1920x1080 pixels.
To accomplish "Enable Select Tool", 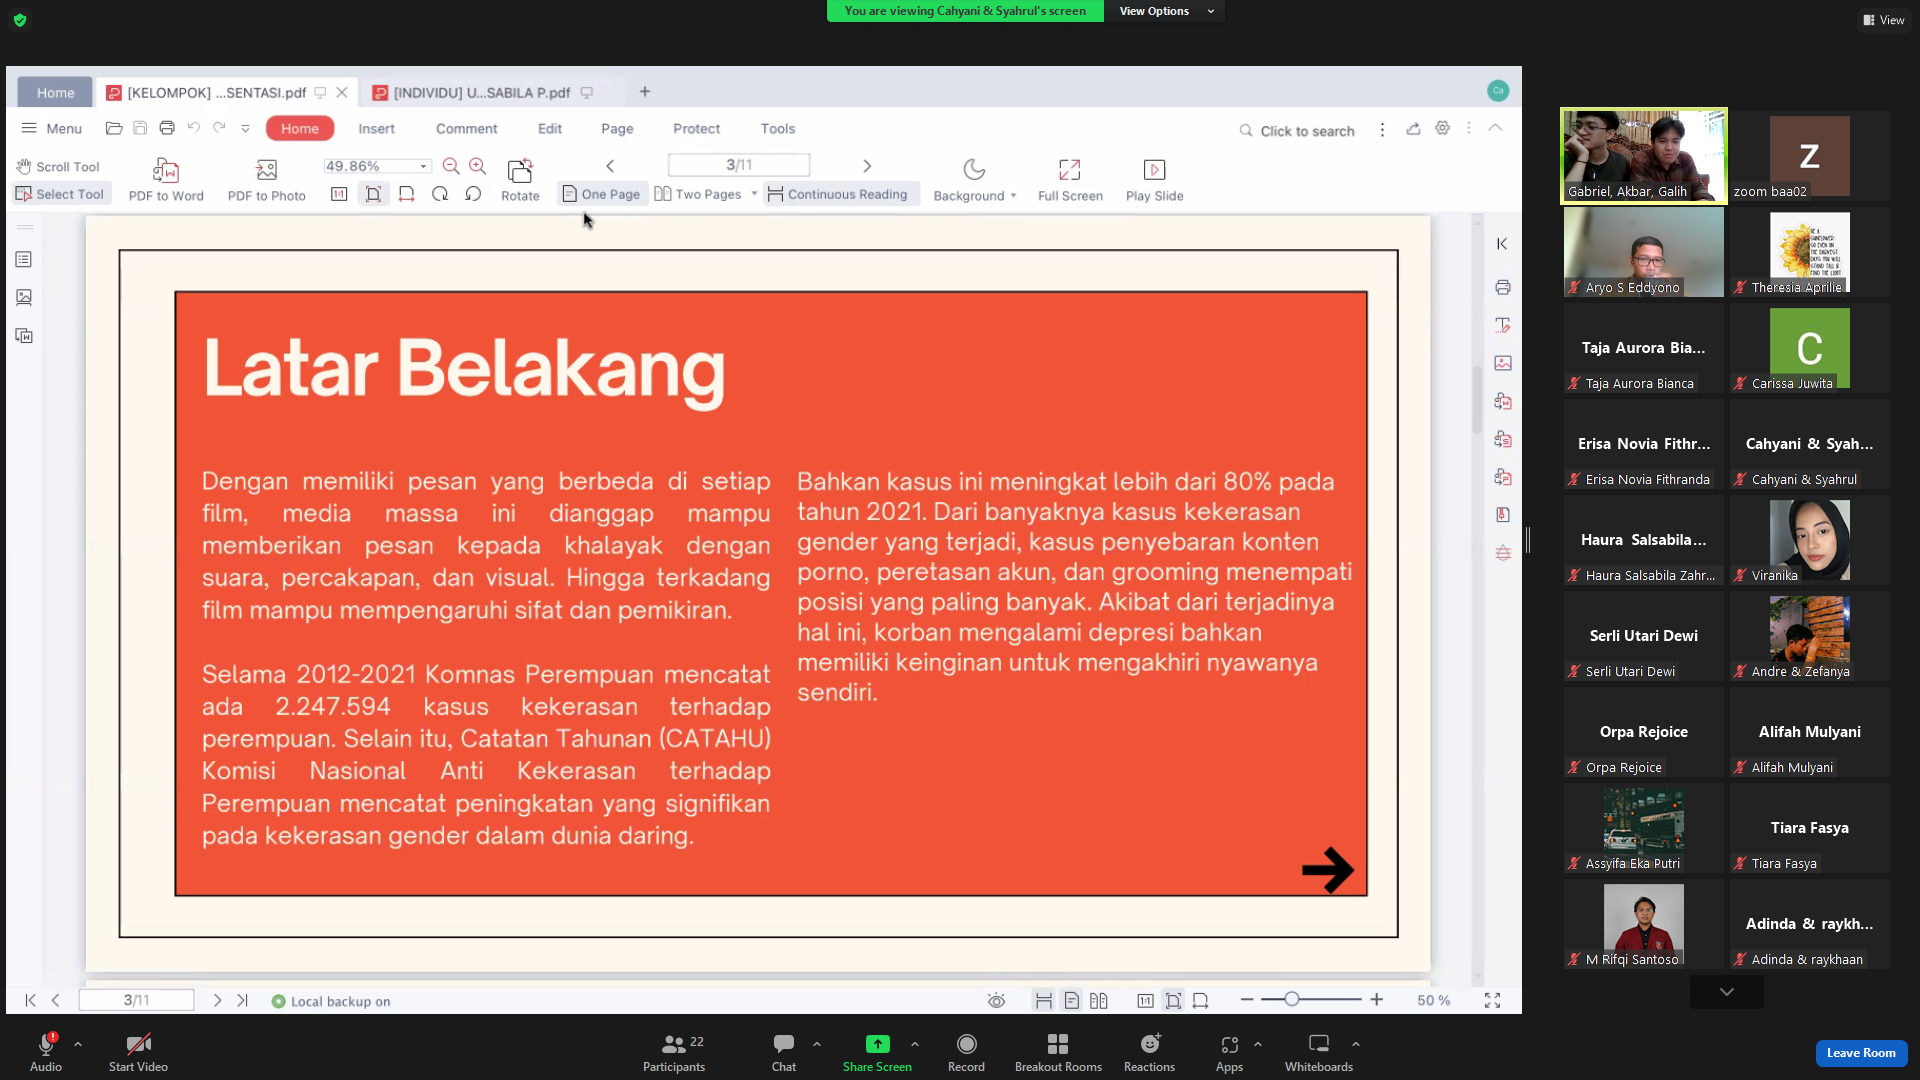I will pos(60,194).
